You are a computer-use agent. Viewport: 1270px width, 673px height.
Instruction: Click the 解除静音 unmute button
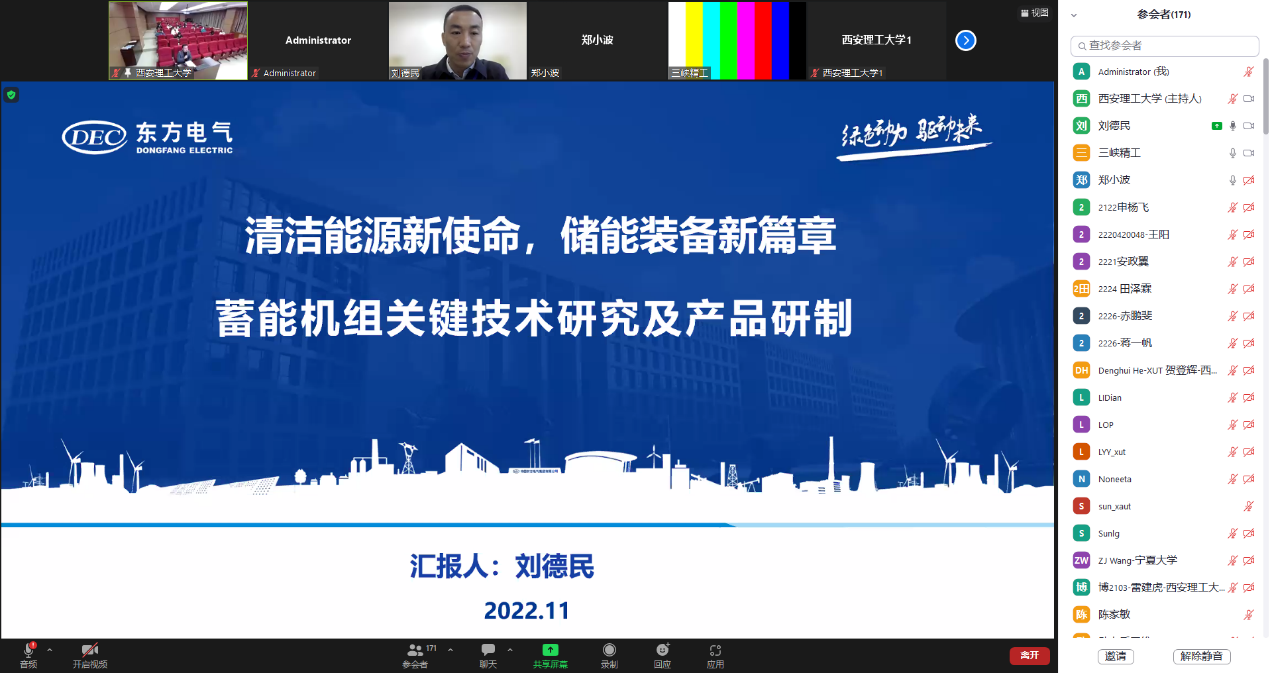1201,657
